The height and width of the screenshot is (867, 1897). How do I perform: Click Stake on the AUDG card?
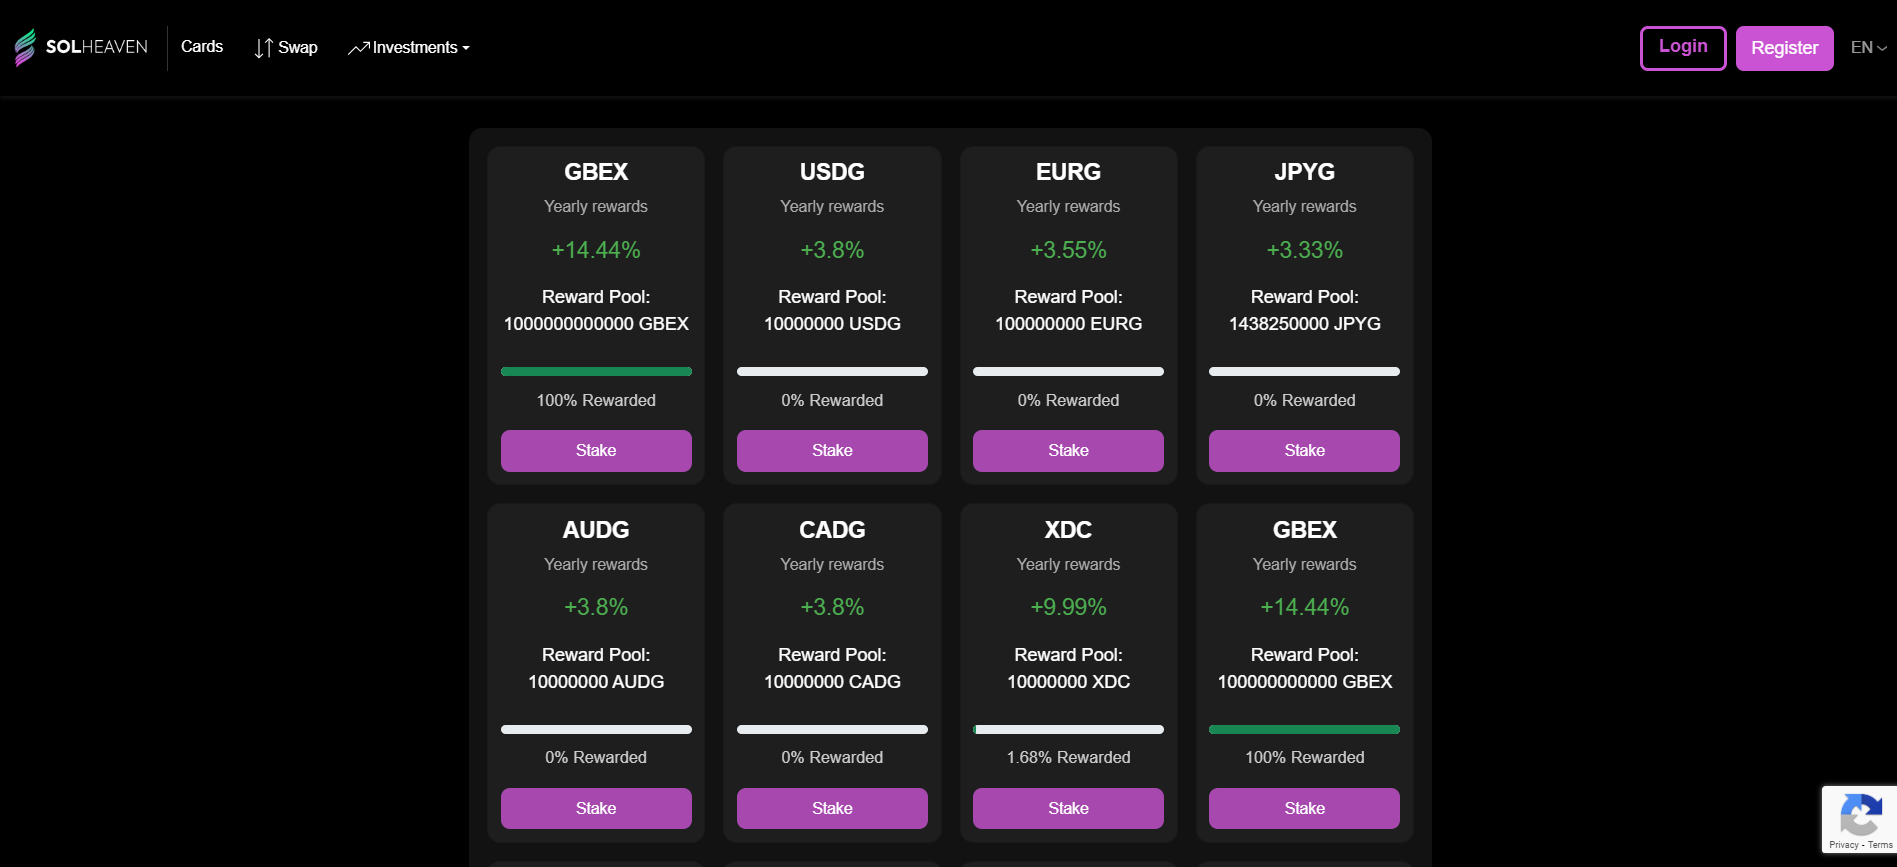(596, 808)
